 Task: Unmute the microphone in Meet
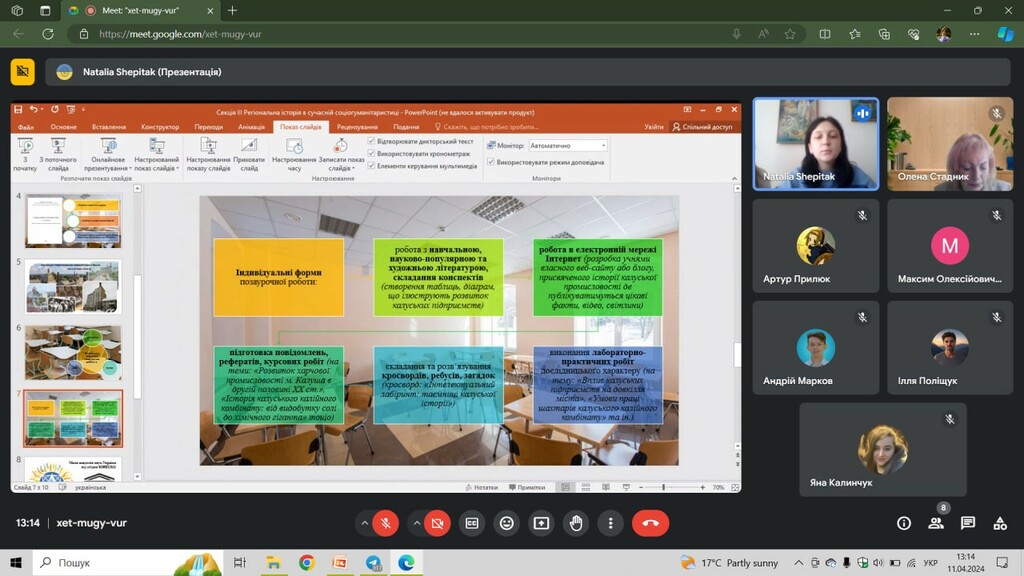click(386, 522)
